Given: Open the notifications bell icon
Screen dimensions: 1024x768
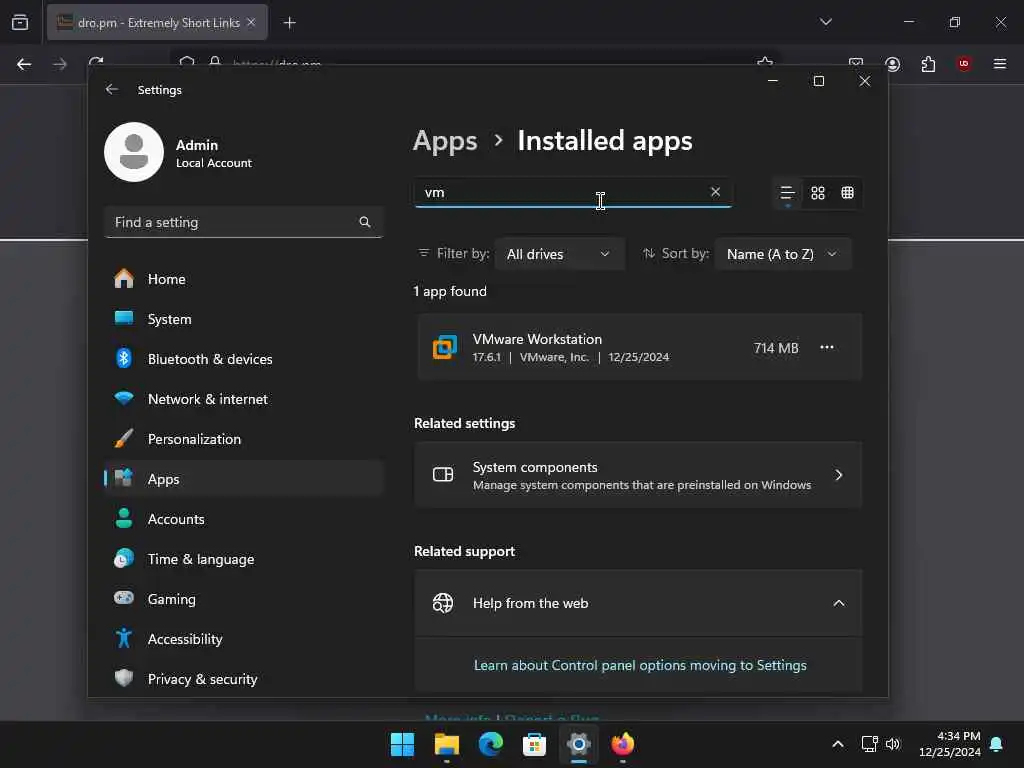Looking at the screenshot, I should coord(997,744).
